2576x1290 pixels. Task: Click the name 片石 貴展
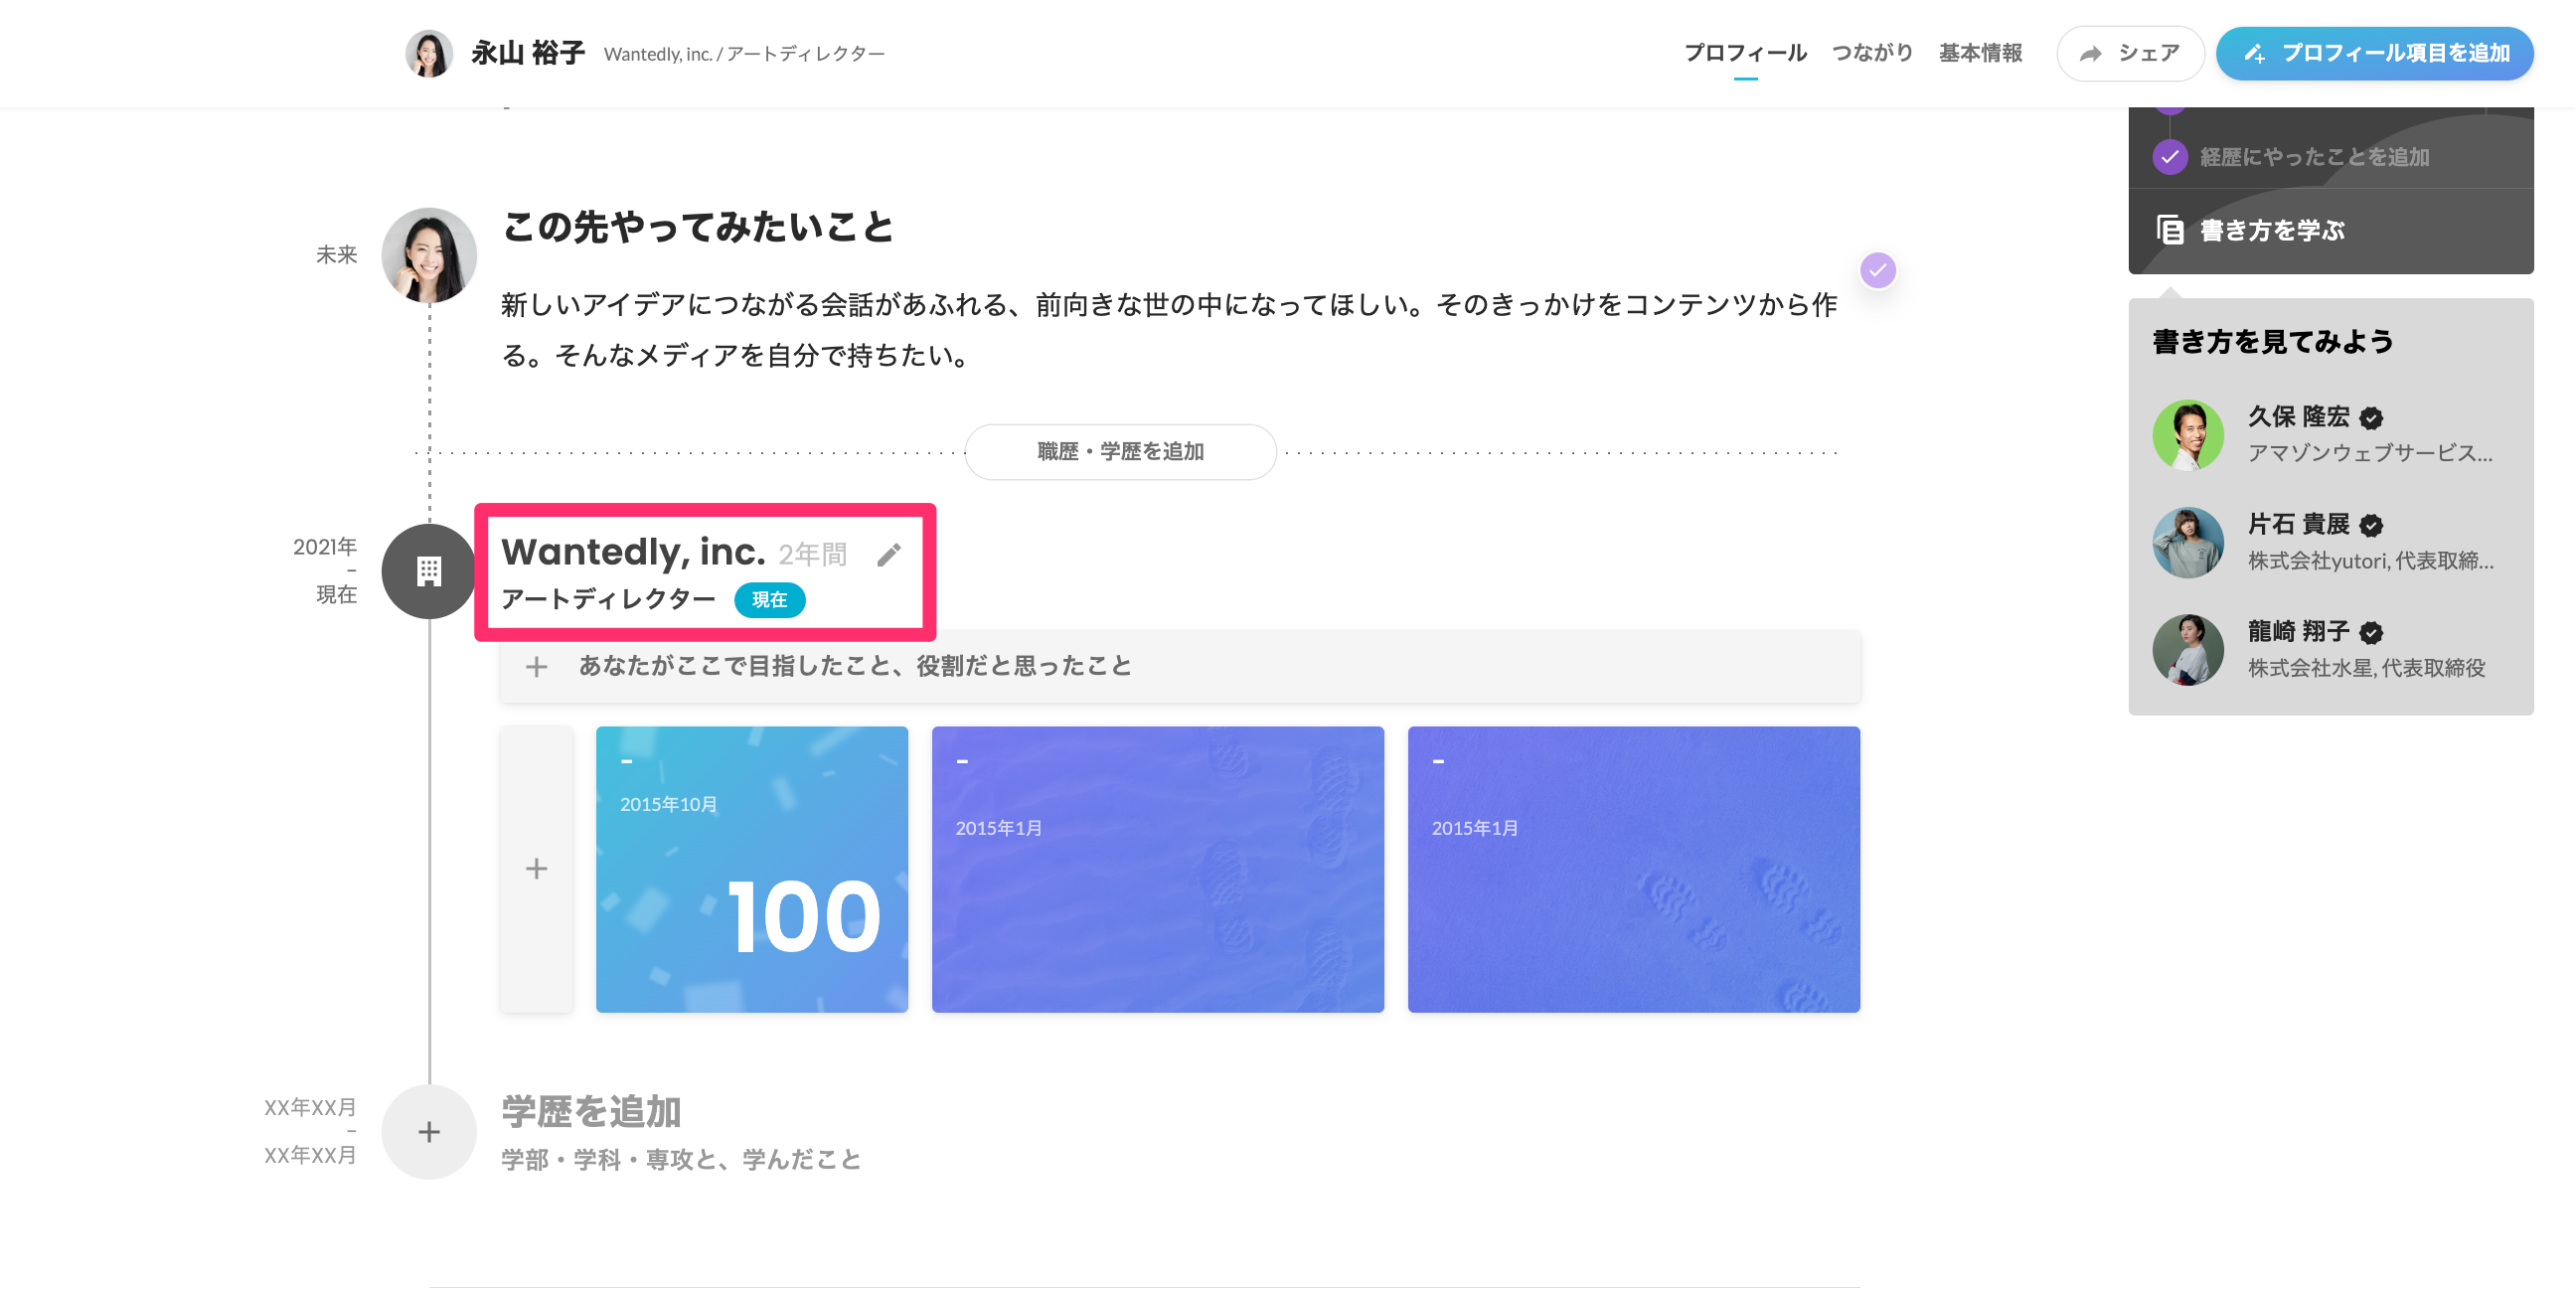click(2299, 525)
